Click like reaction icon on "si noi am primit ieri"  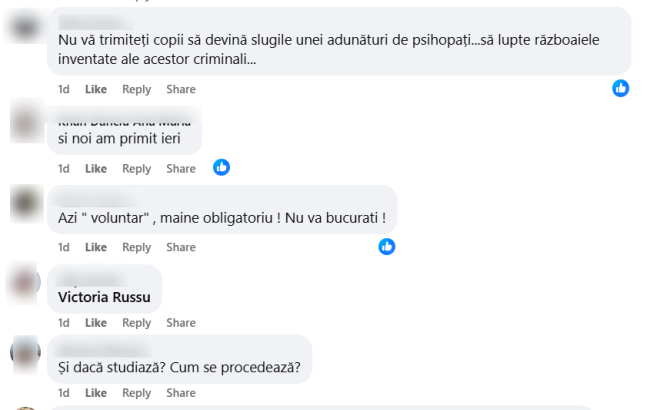coord(222,167)
